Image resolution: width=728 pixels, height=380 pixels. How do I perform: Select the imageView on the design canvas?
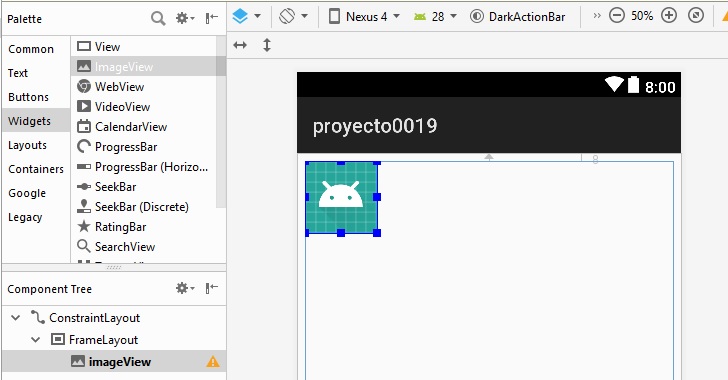[x=341, y=197]
